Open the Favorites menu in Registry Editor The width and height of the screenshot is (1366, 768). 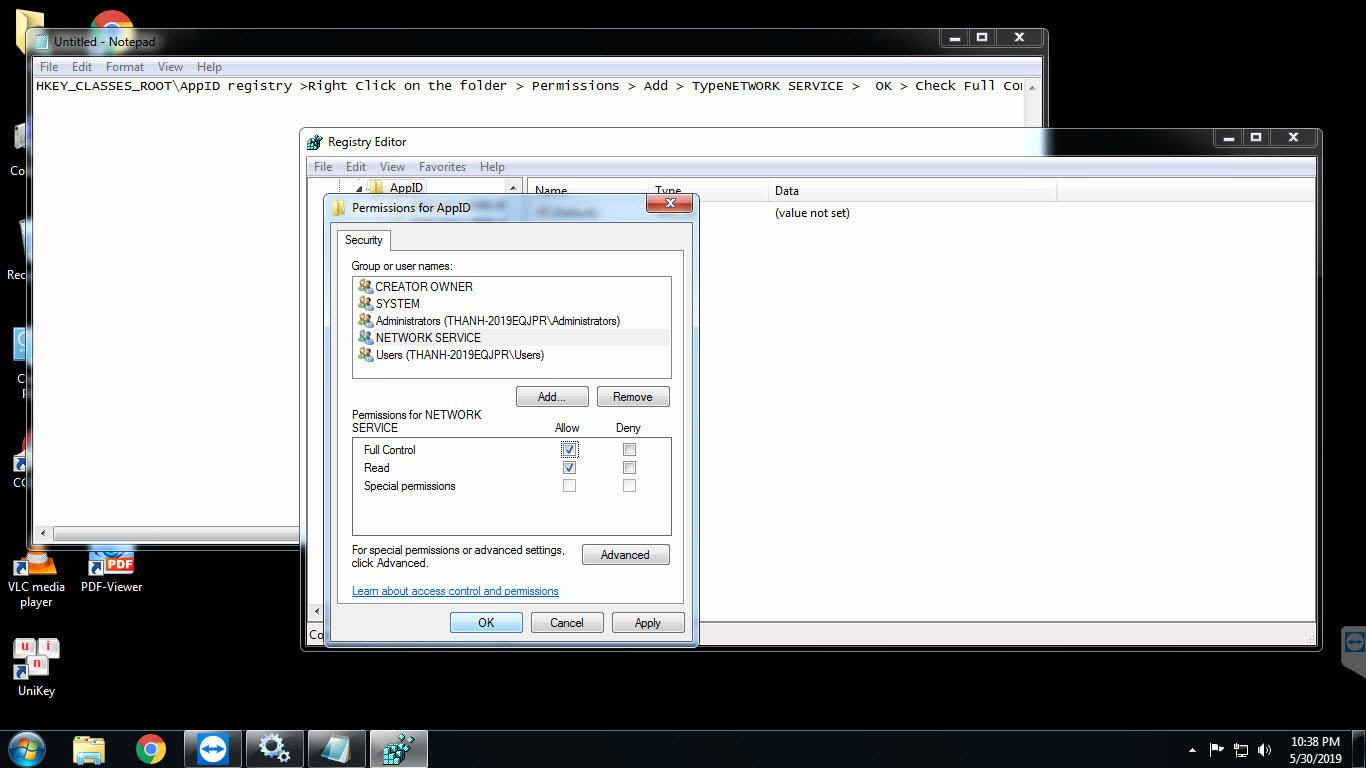(442, 167)
